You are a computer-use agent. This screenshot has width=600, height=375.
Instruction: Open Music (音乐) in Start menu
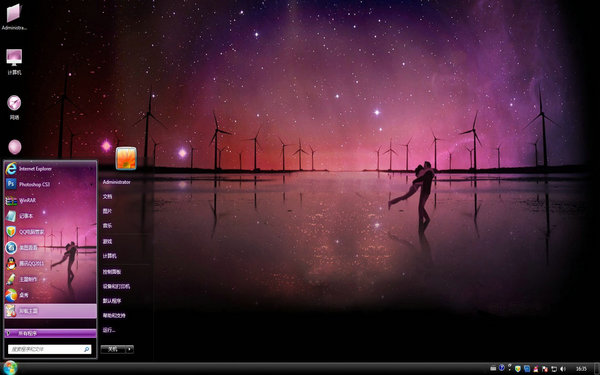(x=107, y=226)
